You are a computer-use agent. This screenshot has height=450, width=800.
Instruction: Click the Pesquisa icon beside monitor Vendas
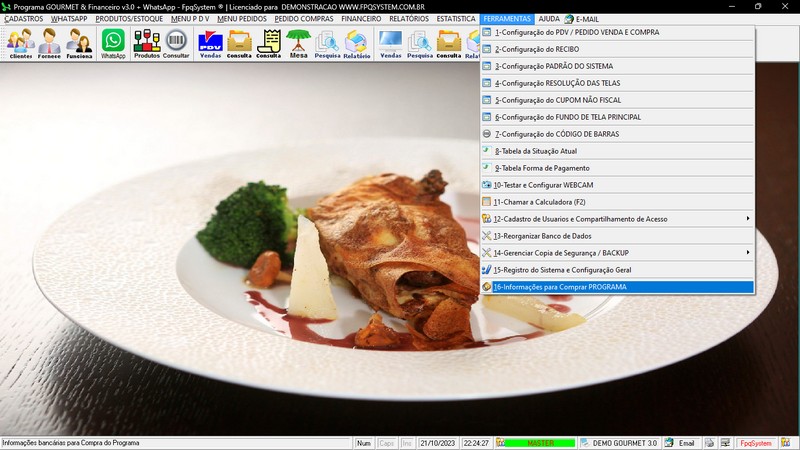click(x=420, y=43)
